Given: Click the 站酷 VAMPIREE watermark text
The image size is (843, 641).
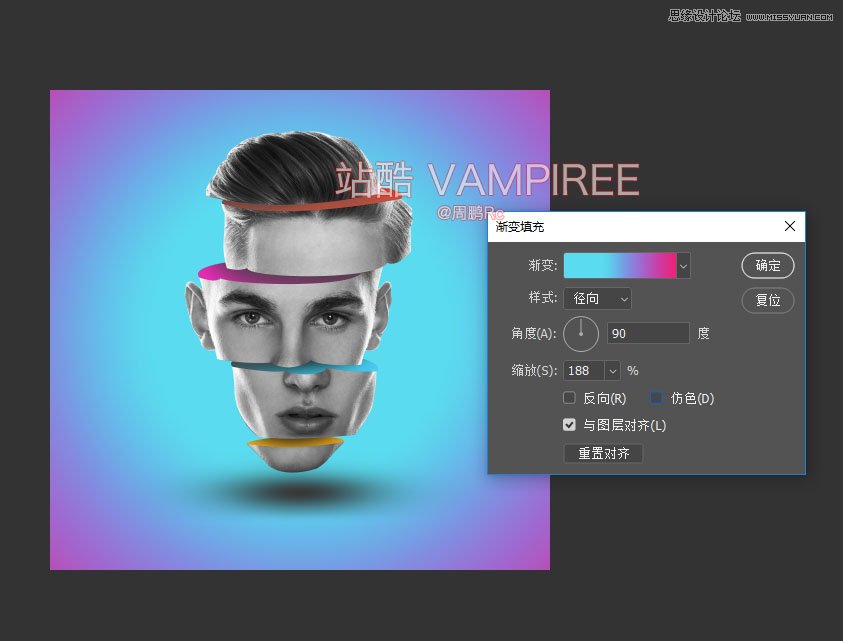Looking at the screenshot, I should coord(486,181).
